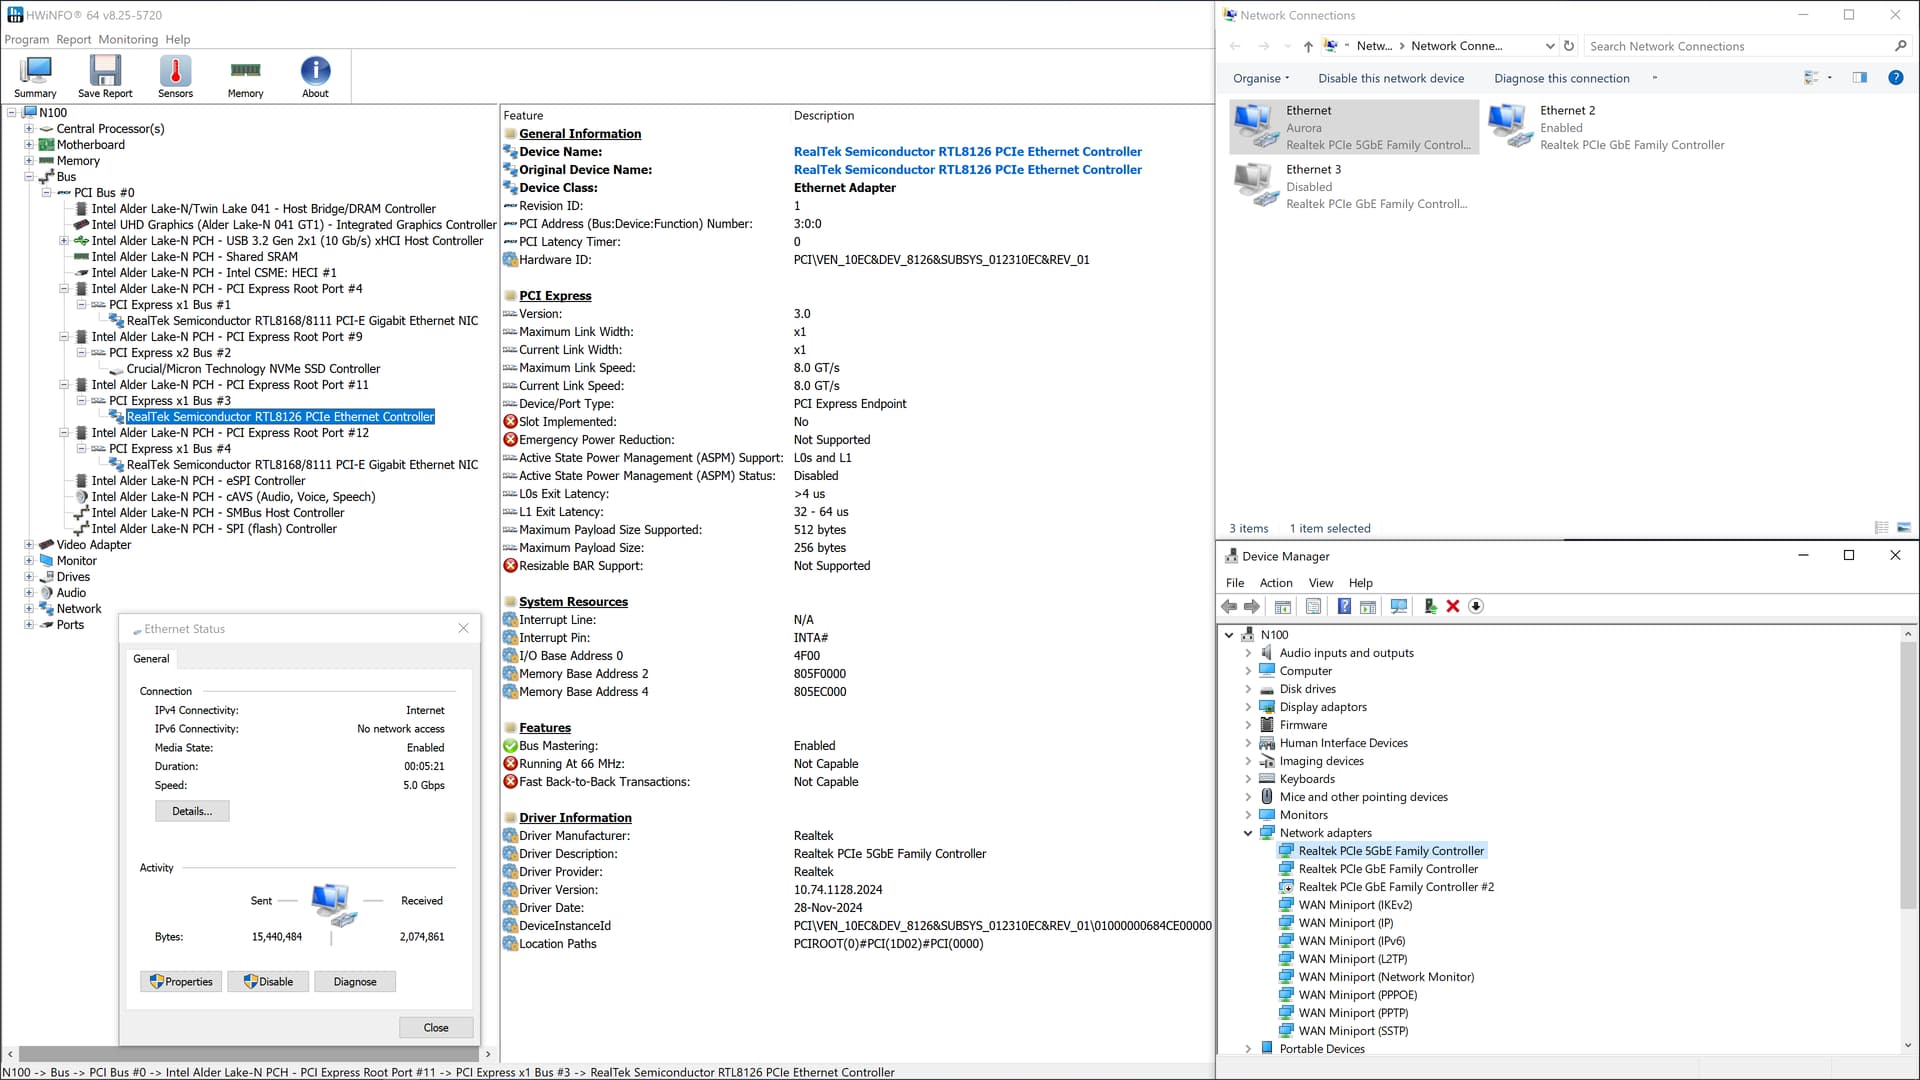The image size is (1920, 1080).
Task: Open the Memory tool in HWiNFO
Action: 245,77
